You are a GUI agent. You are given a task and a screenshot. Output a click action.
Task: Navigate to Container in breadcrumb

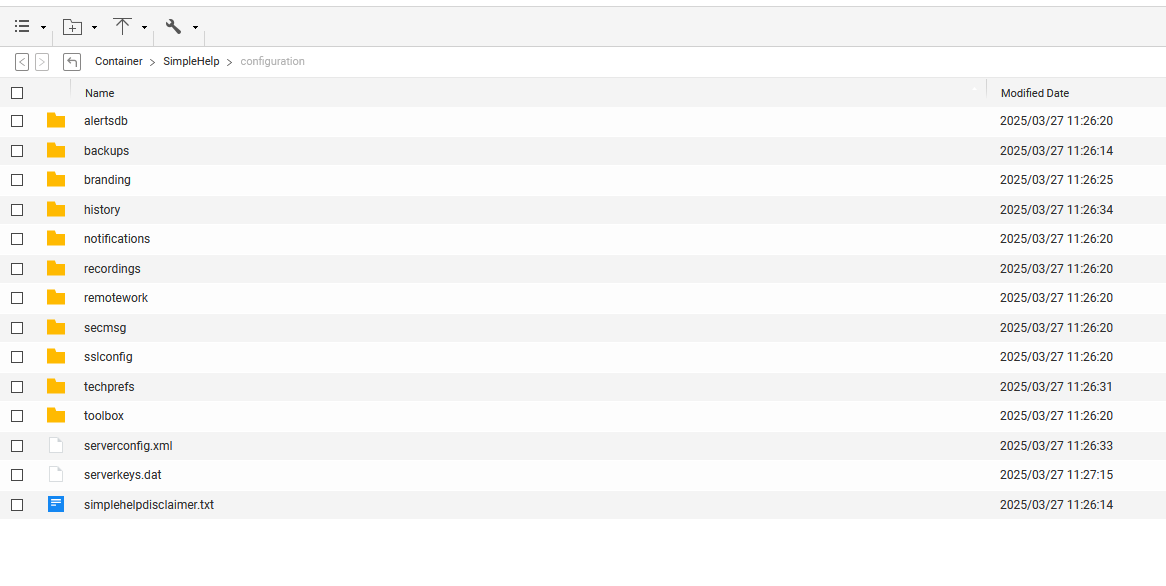pos(118,62)
